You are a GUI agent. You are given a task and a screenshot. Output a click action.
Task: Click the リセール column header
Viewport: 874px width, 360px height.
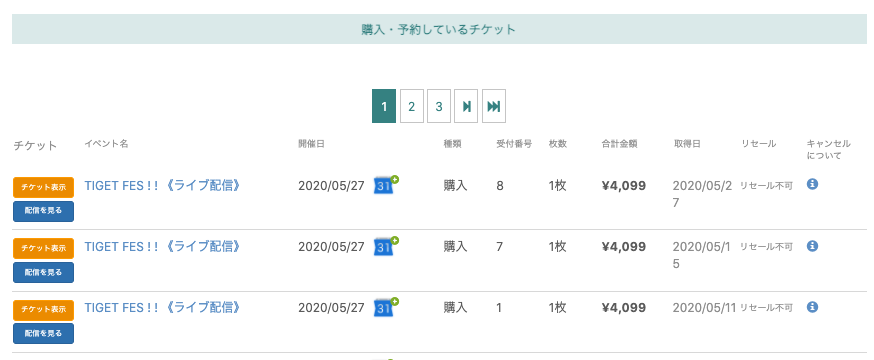(x=758, y=144)
